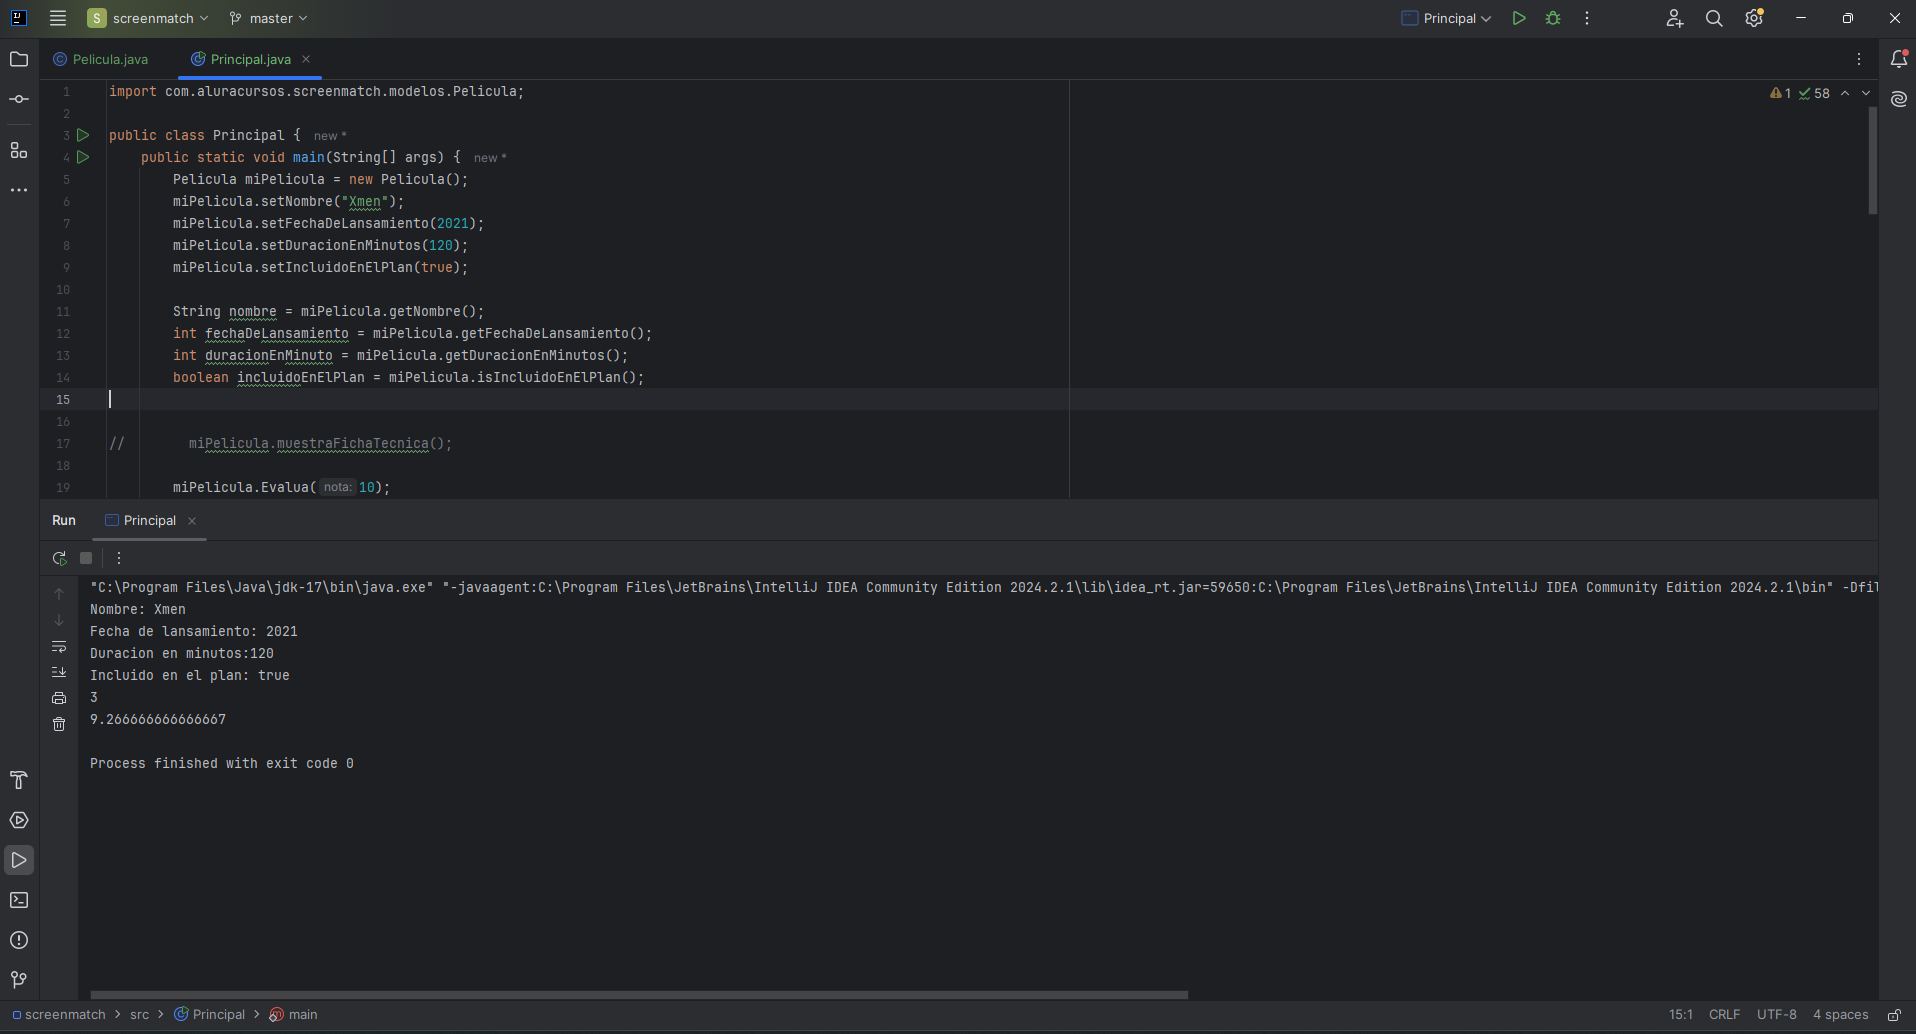
Task: Open the Services tool window
Action: point(19,820)
